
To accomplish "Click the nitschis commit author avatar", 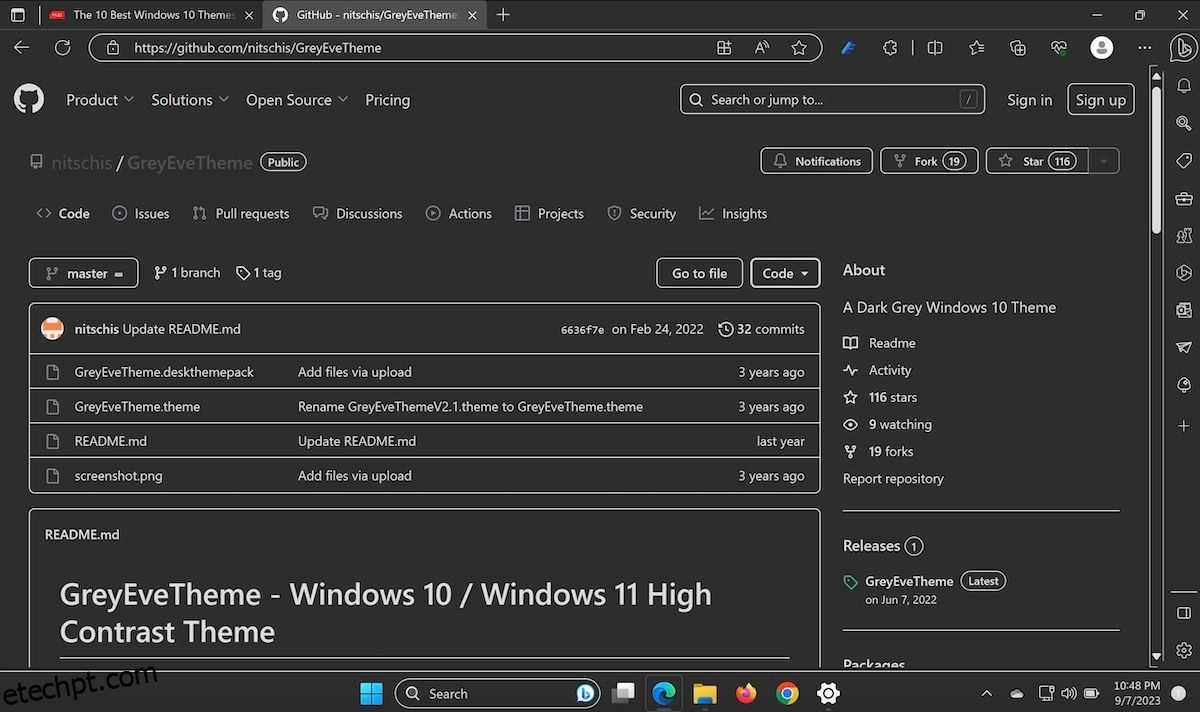I will 52,328.
